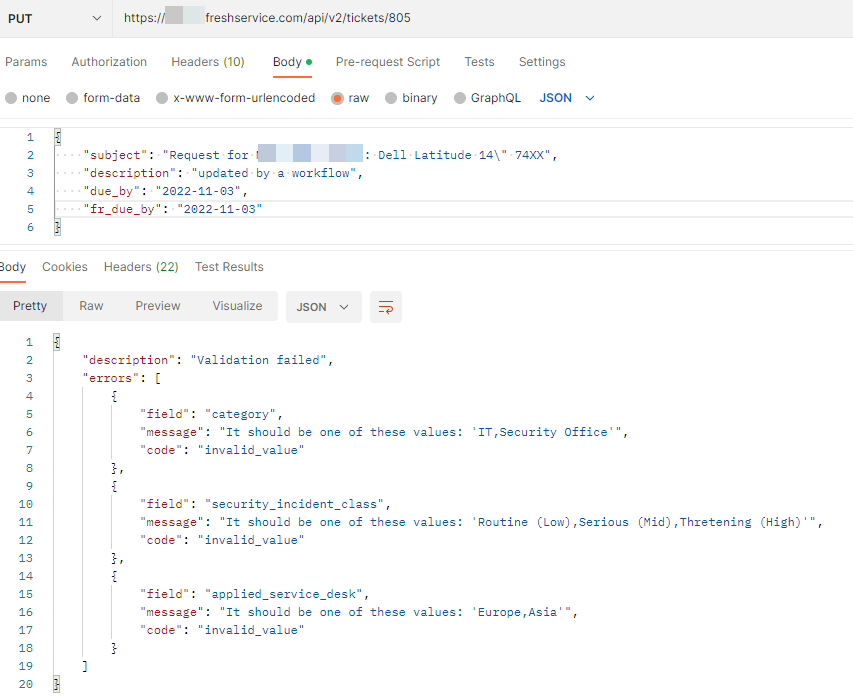Switch response view to Raw

click(91, 306)
